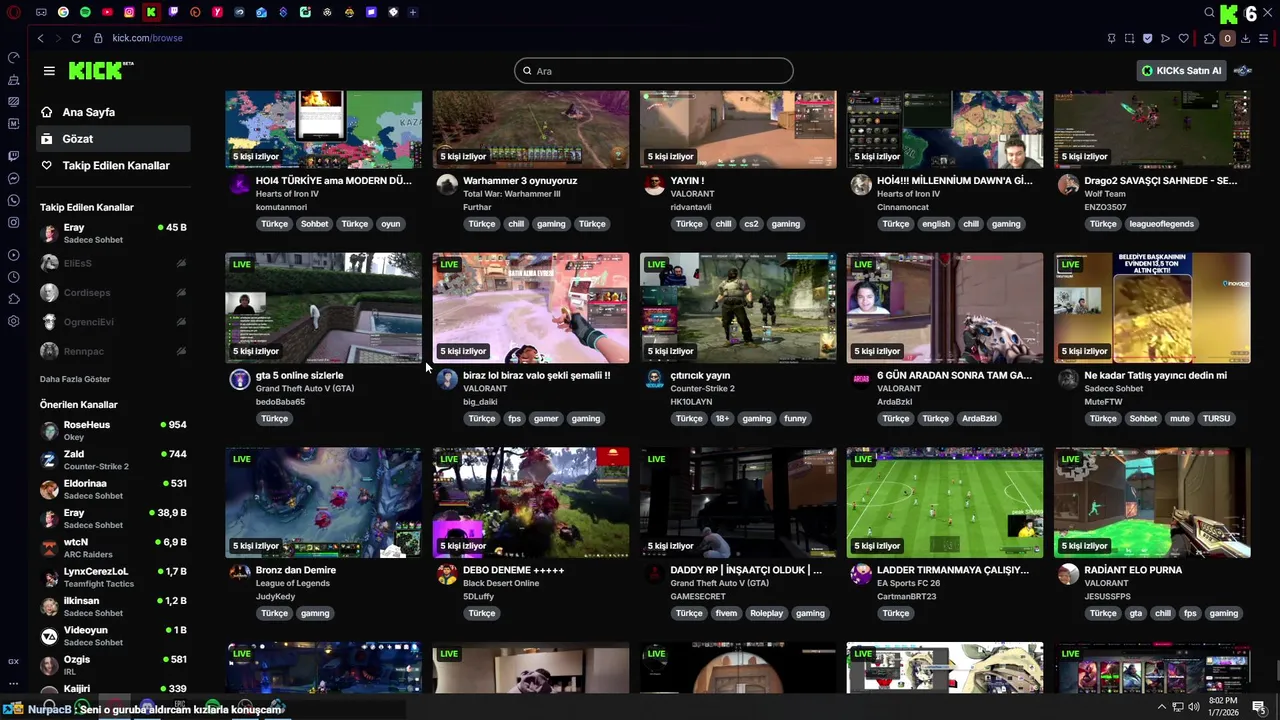Open history clock in Opera sidebar

13,277
